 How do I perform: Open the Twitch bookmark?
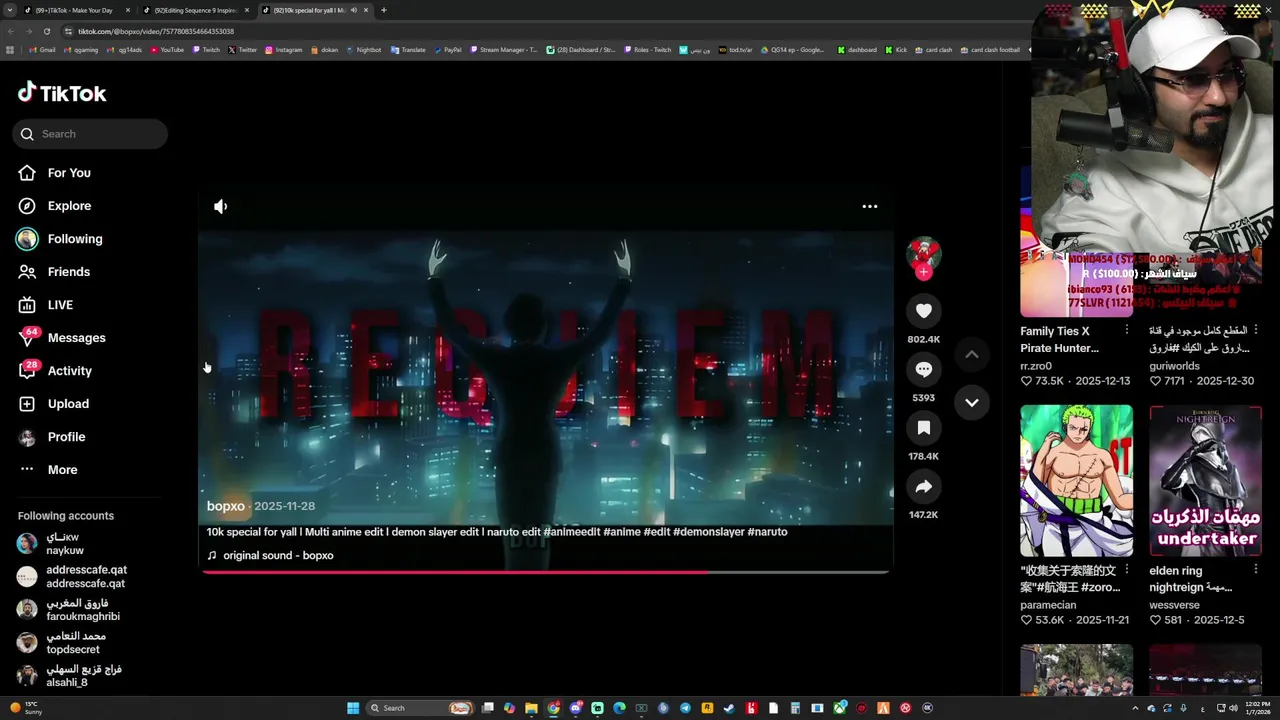tap(206, 50)
